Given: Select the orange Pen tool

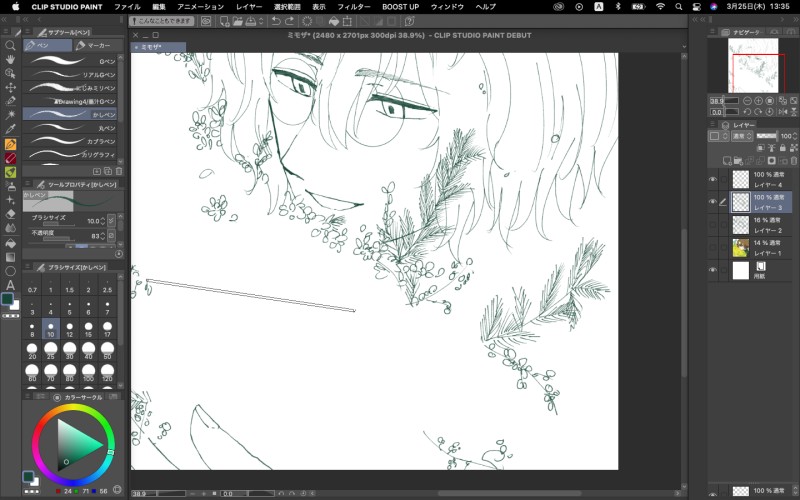Looking at the screenshot, I should click(x=10, y=144).
